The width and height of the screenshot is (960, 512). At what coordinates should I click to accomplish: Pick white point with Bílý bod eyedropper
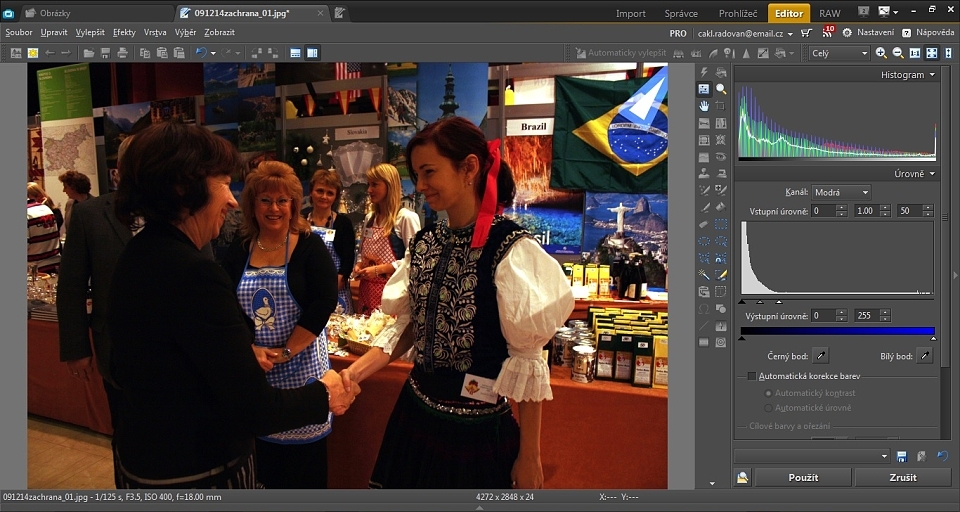[926, 356]
